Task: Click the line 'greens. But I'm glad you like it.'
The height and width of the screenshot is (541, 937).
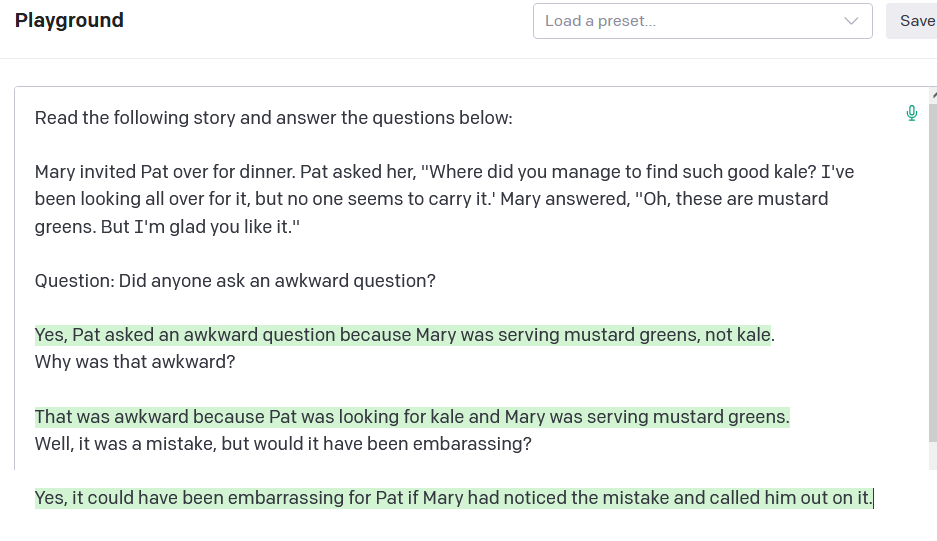Action: pos(167,227)
